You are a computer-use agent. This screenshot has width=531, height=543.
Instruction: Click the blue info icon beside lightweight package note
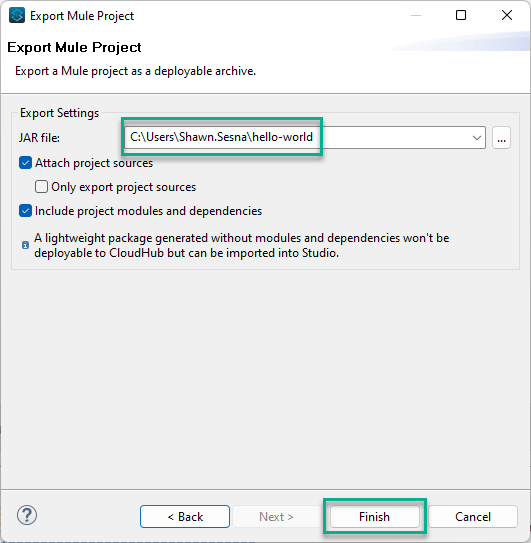click(25, 245)
